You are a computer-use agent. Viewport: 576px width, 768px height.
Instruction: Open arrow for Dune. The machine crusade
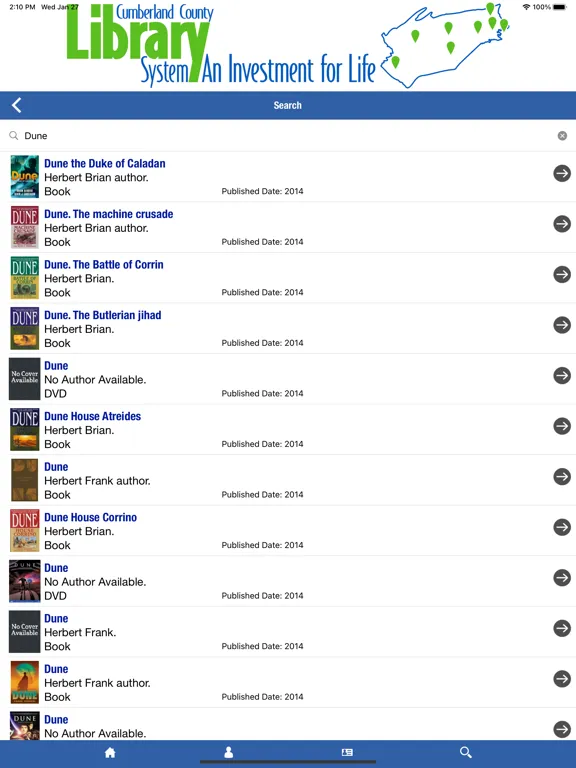[x=562, y=224]
